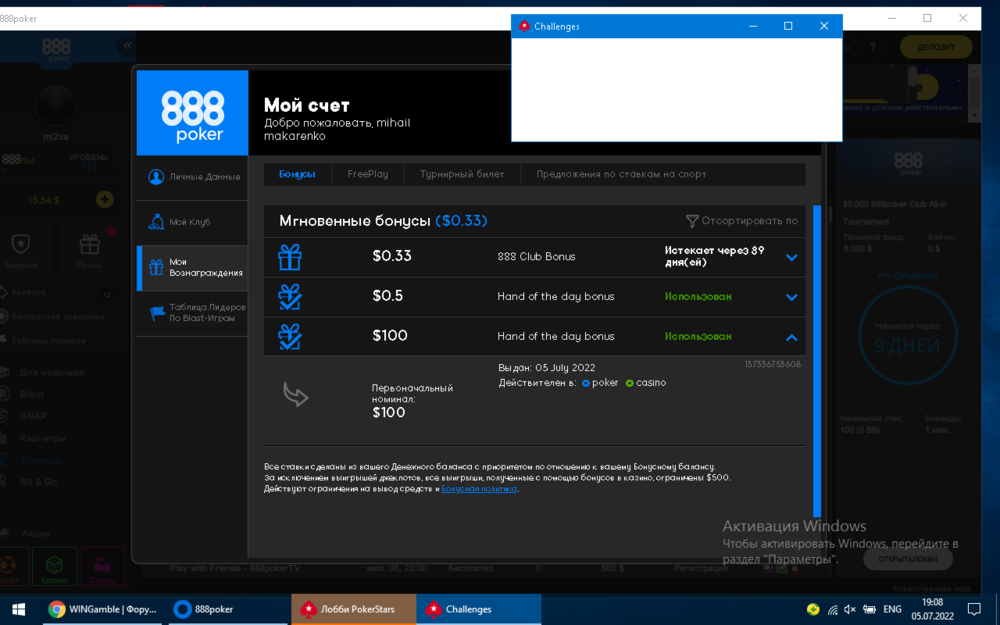
Task: Click the 888poker logo in account panel
Action: pos(192,113)
